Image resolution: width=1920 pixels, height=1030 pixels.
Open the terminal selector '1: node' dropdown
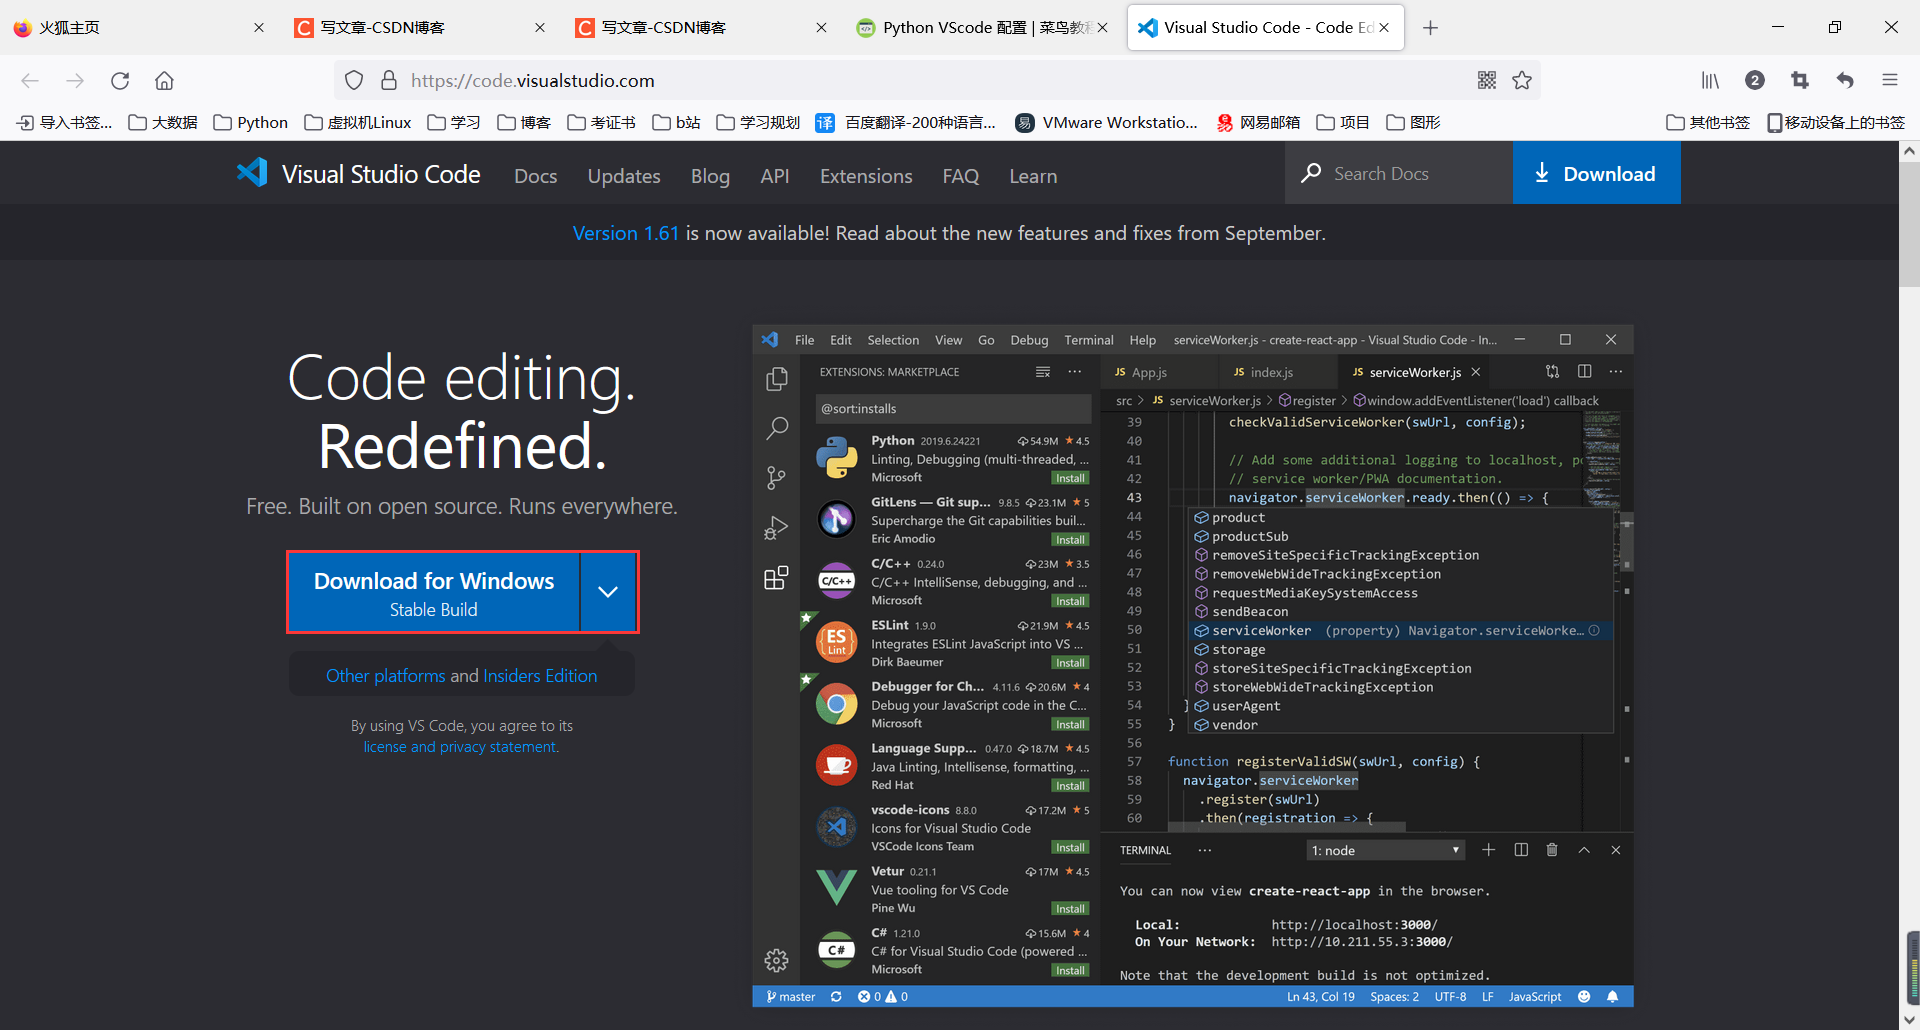pyautogui.click(x=1386, y=850)
